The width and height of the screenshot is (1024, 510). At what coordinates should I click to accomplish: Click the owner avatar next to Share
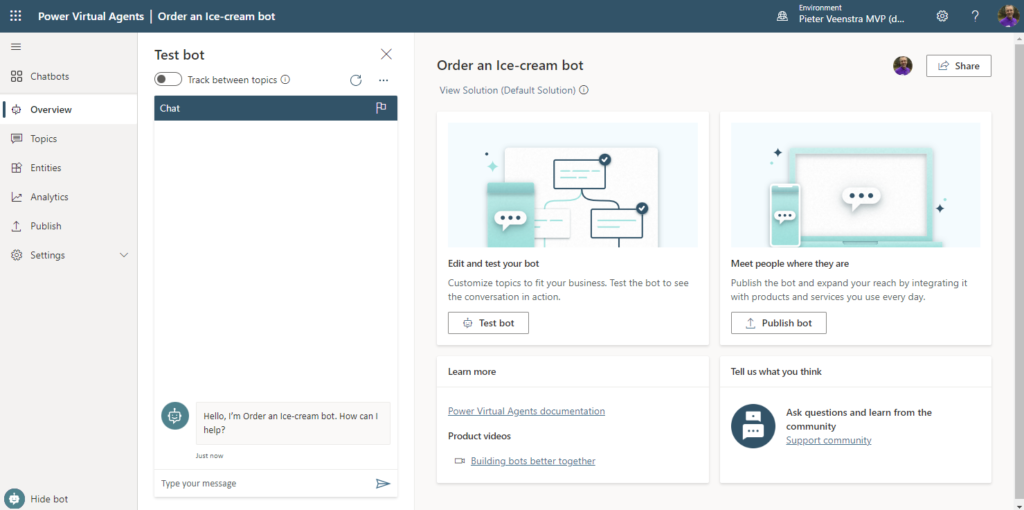[x=903, y=66]
